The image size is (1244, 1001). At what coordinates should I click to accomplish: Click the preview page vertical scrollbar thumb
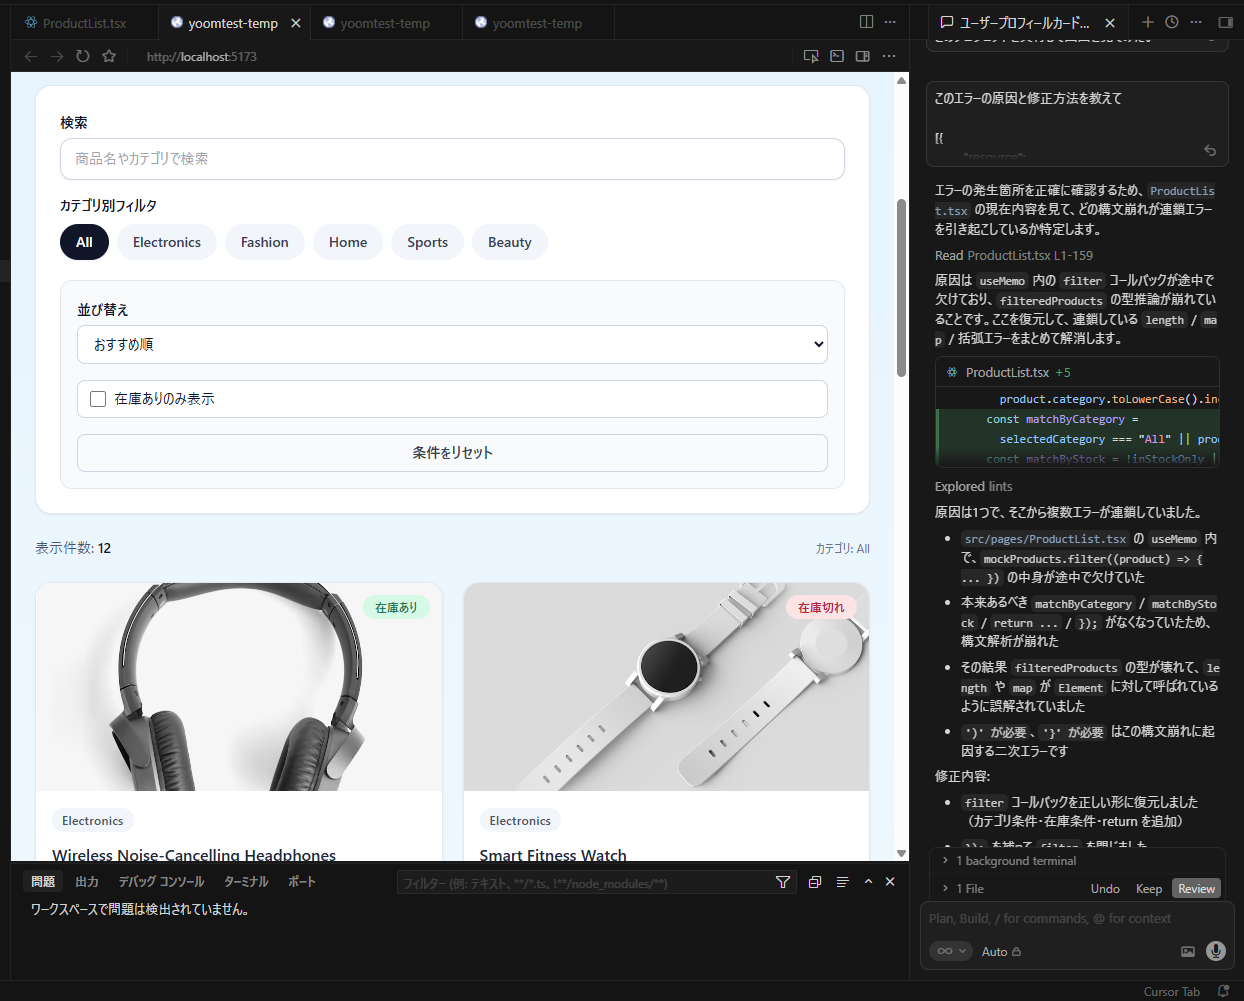pos(901,287)
